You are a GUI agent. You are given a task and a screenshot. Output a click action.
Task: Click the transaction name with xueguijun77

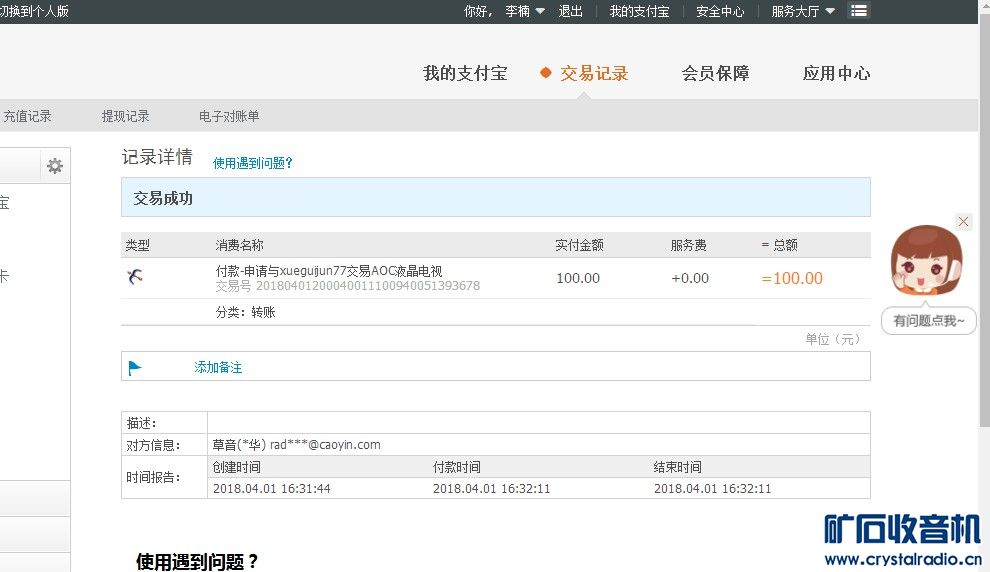pyautogui.click(x=329, y=271)
